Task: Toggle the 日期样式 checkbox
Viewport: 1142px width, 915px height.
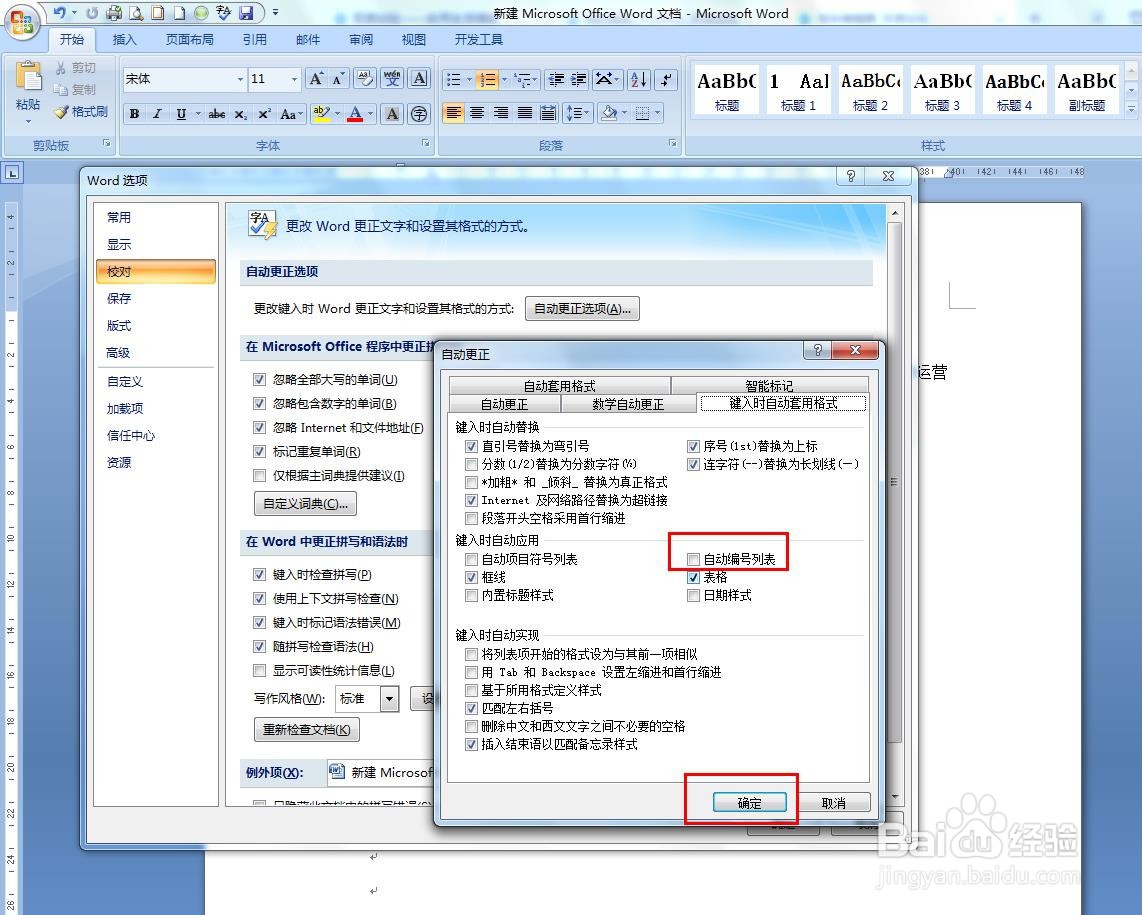Action: [x=693, y=596]
